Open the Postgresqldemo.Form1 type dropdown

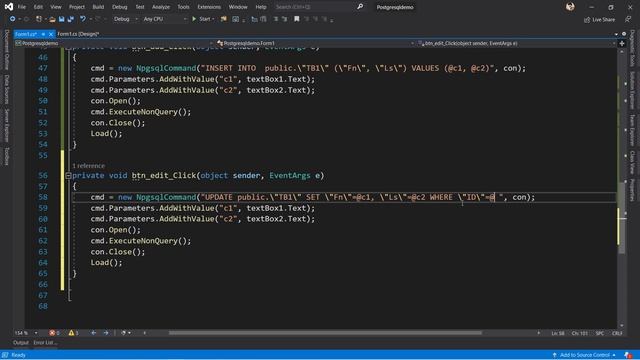pos(316,43)
